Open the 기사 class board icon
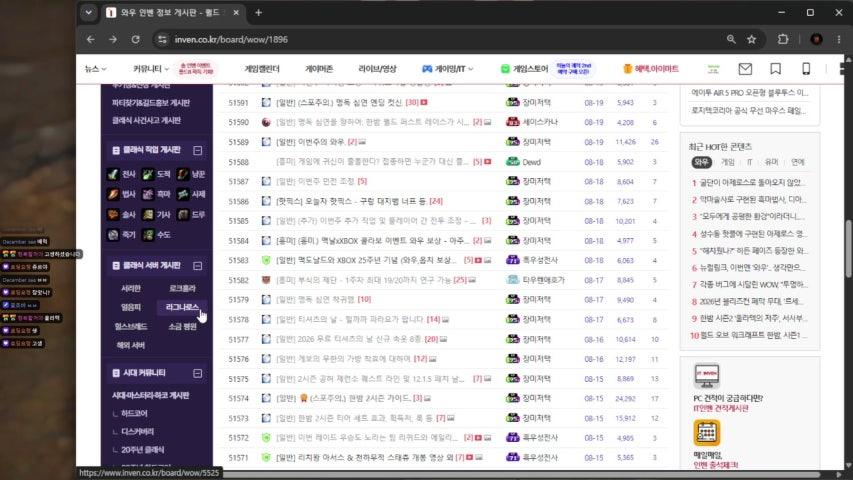Screen dimensions: 853x480 pyautogui.click(x=148, y=215)
